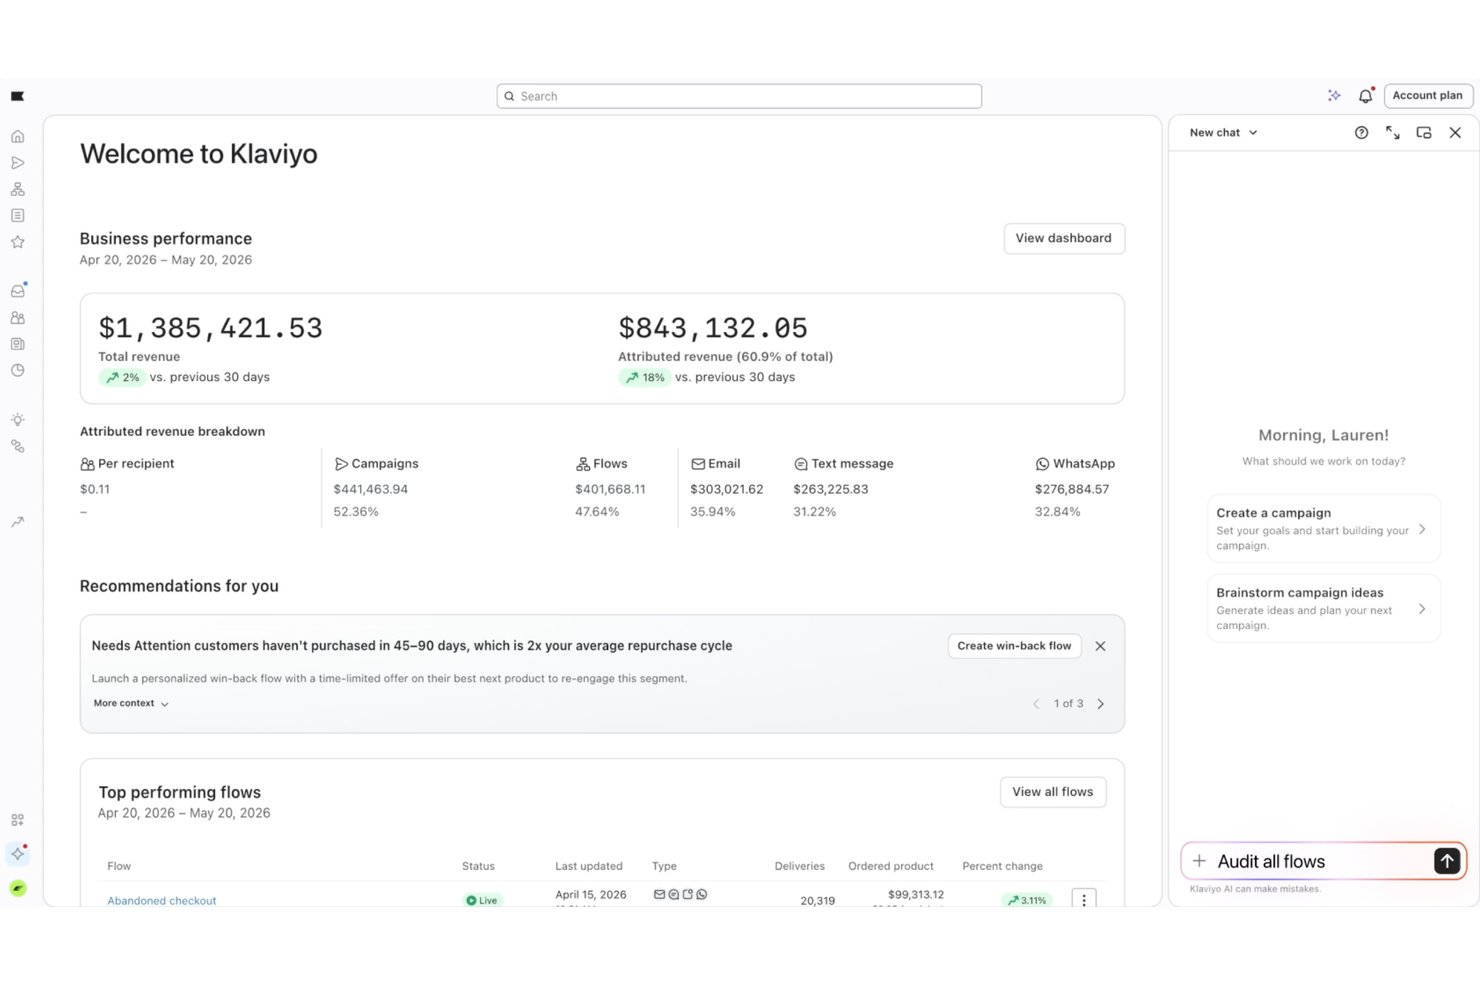Screen dimensions: 1480x987
Task: Open the Home icon in the sidebar
Action: [x=17, y=136]
